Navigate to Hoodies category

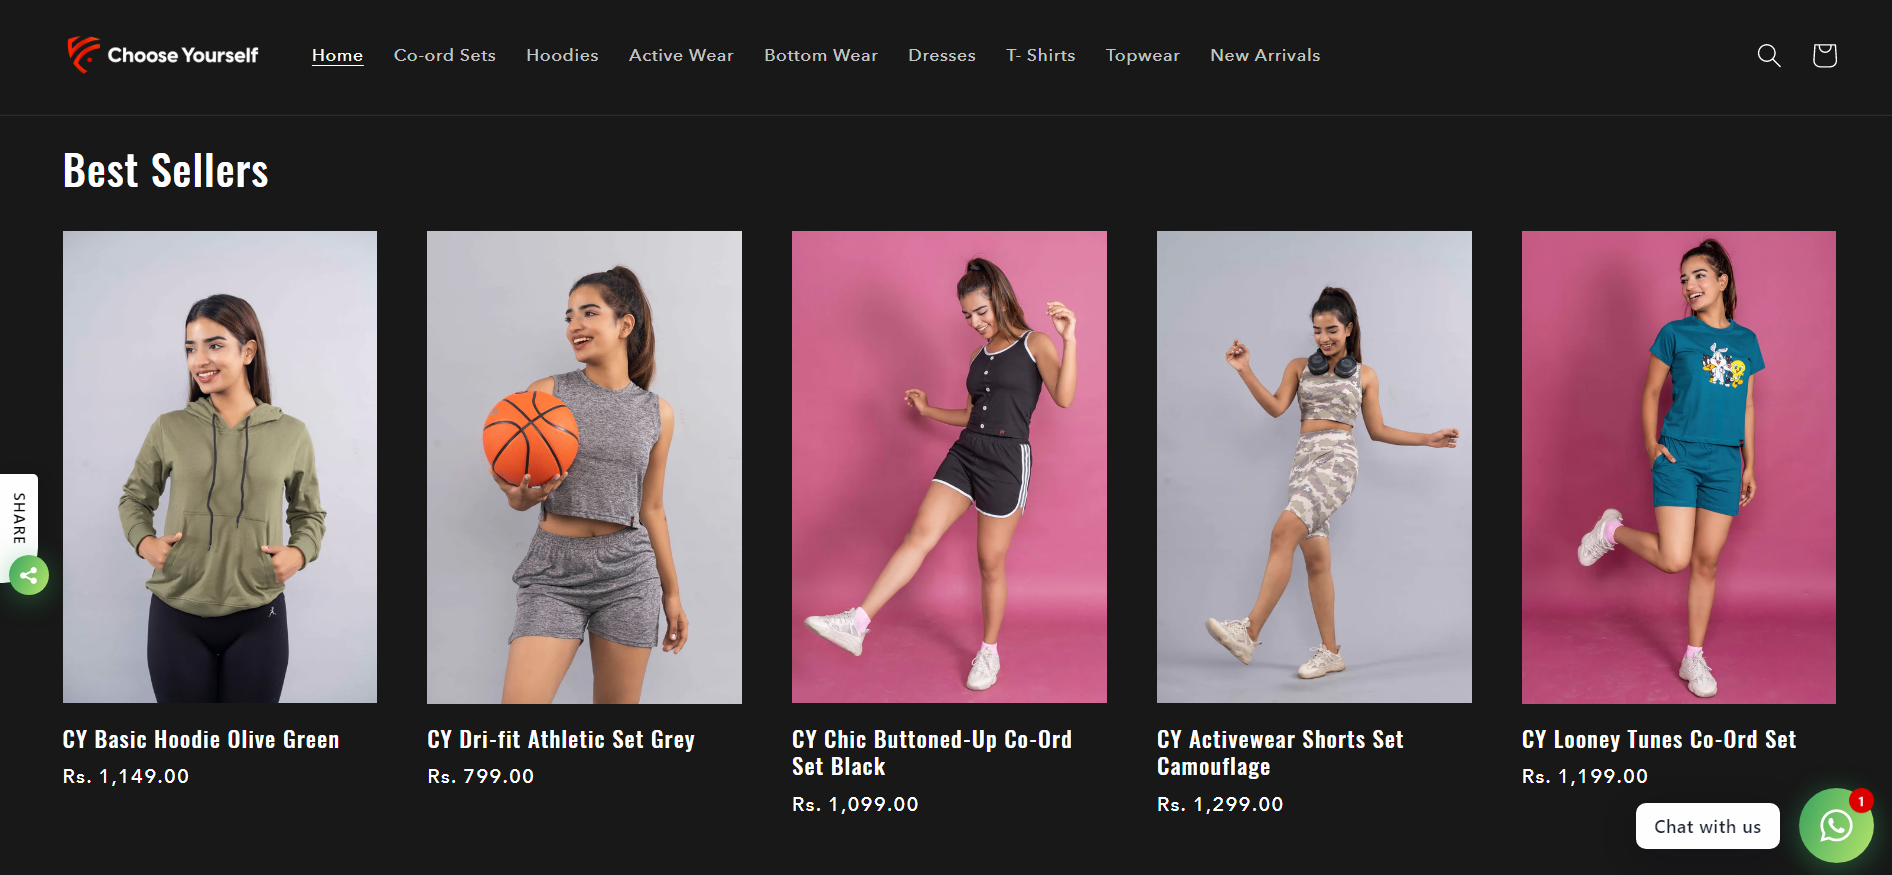(562, 55)
